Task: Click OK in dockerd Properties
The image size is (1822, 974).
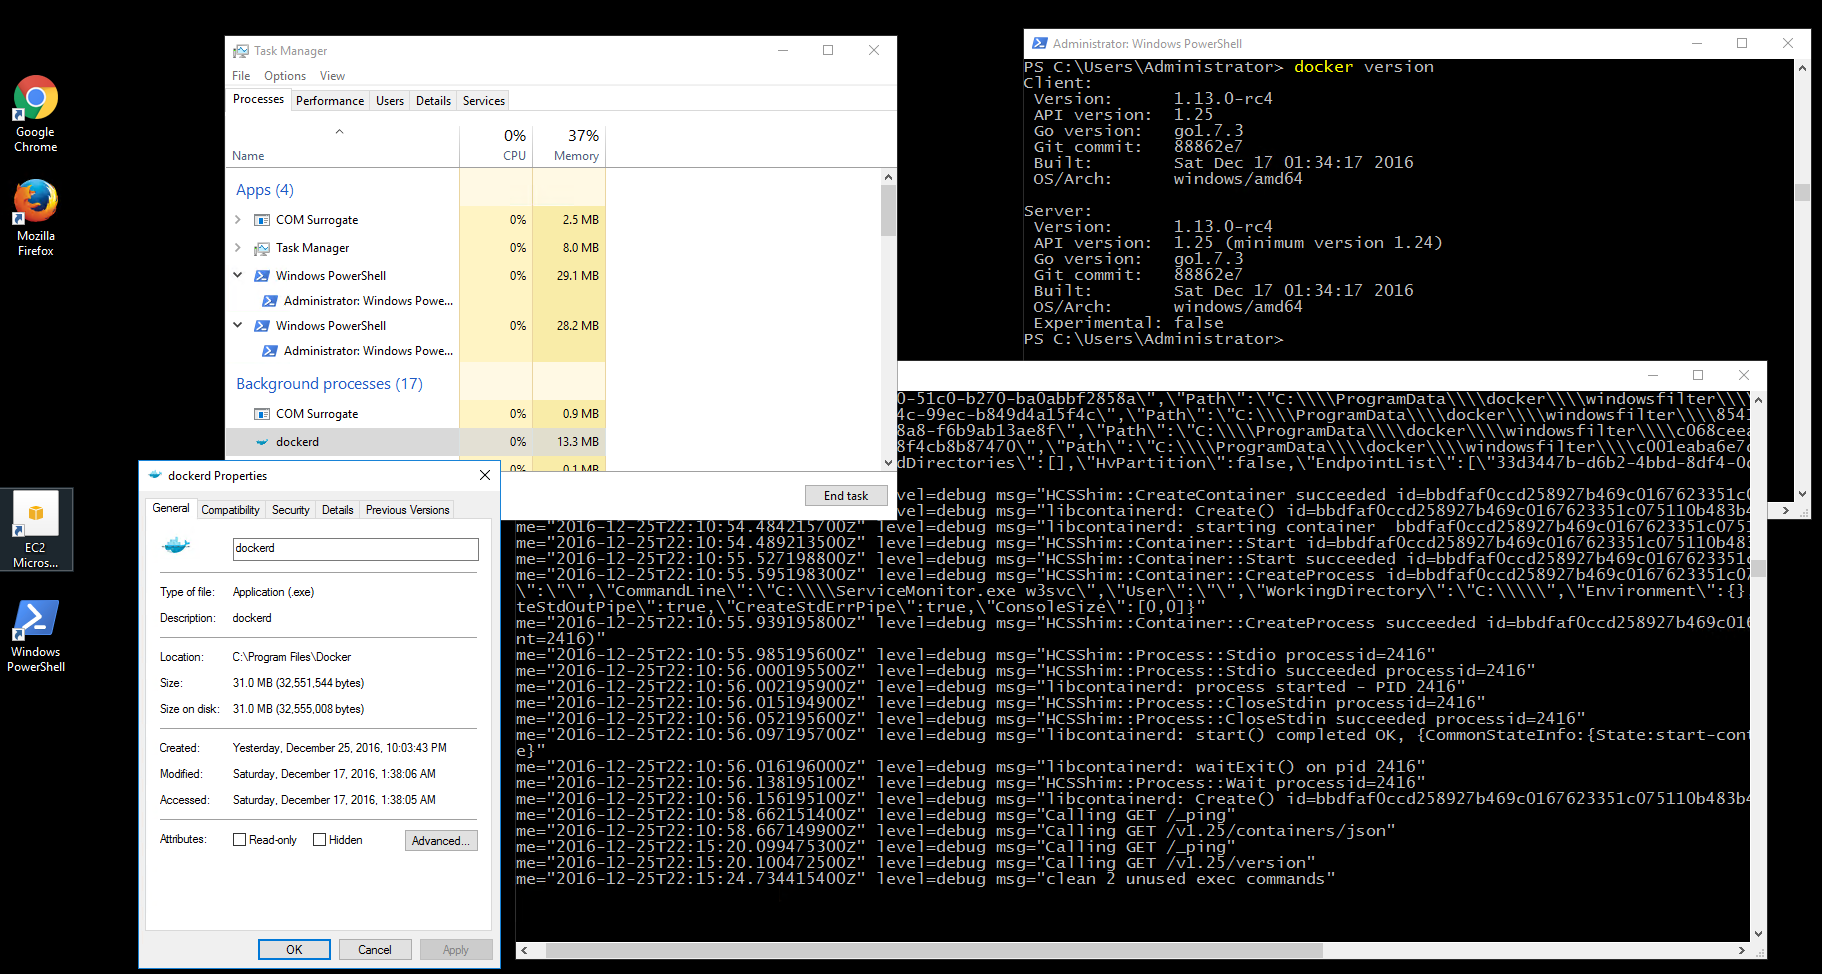Action: [x=294, y=950]
